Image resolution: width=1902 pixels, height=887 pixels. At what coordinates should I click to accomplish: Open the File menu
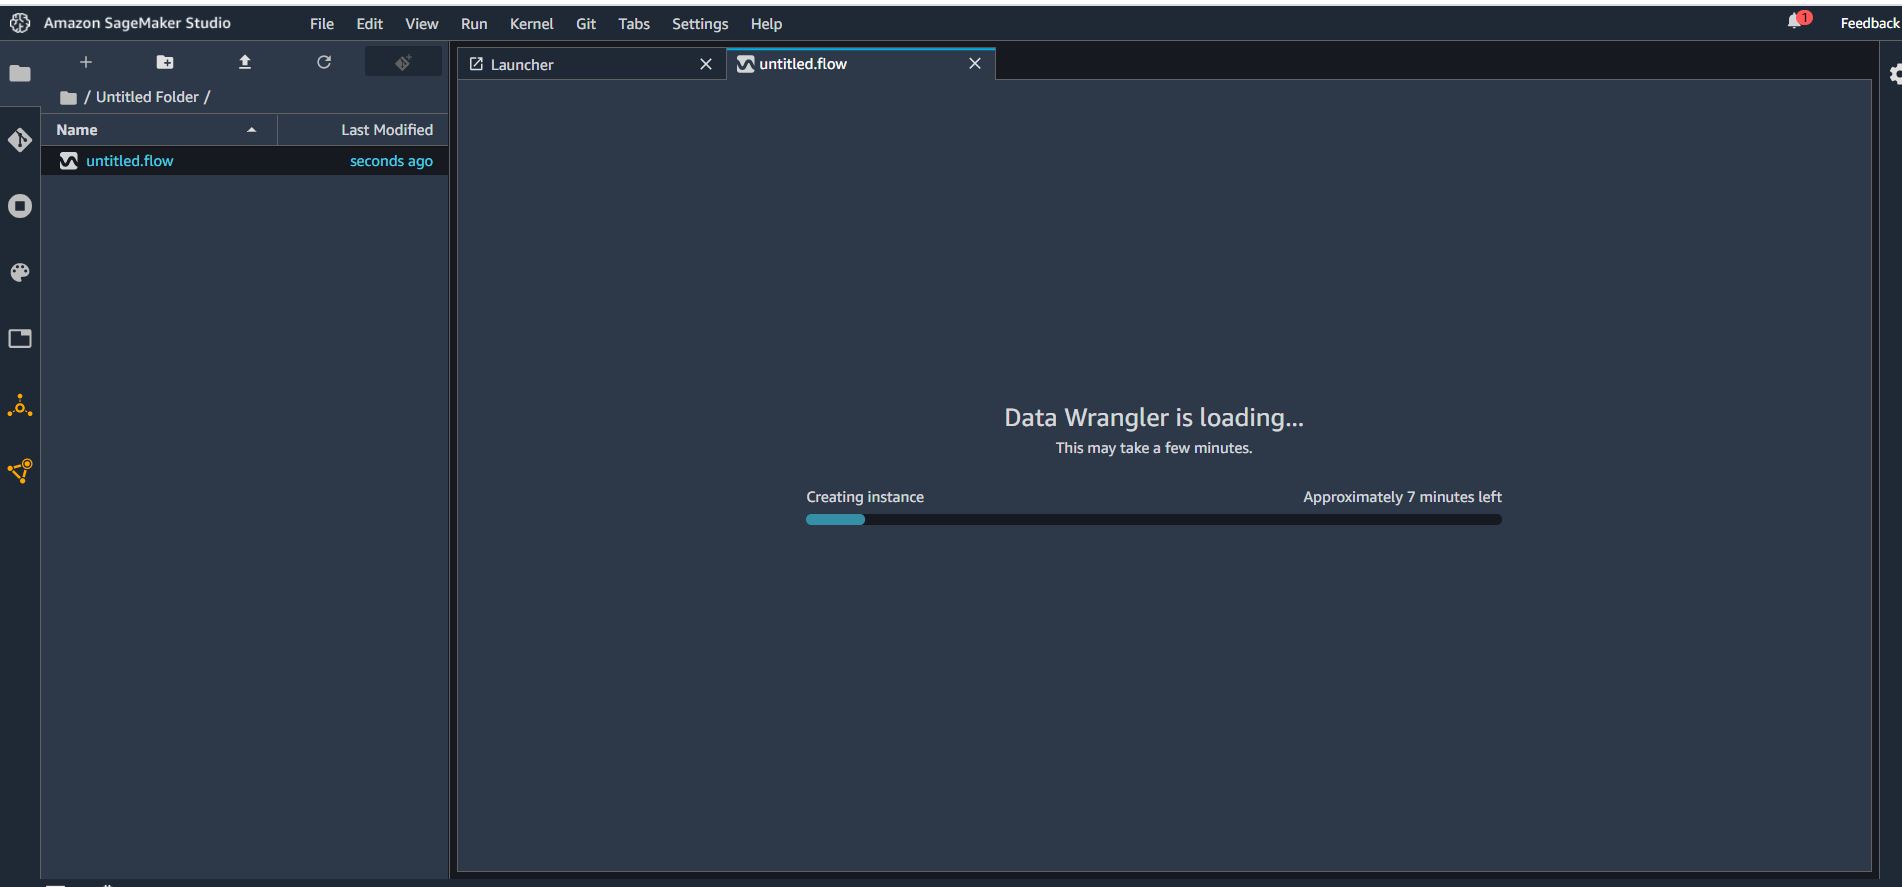point(322,23)
